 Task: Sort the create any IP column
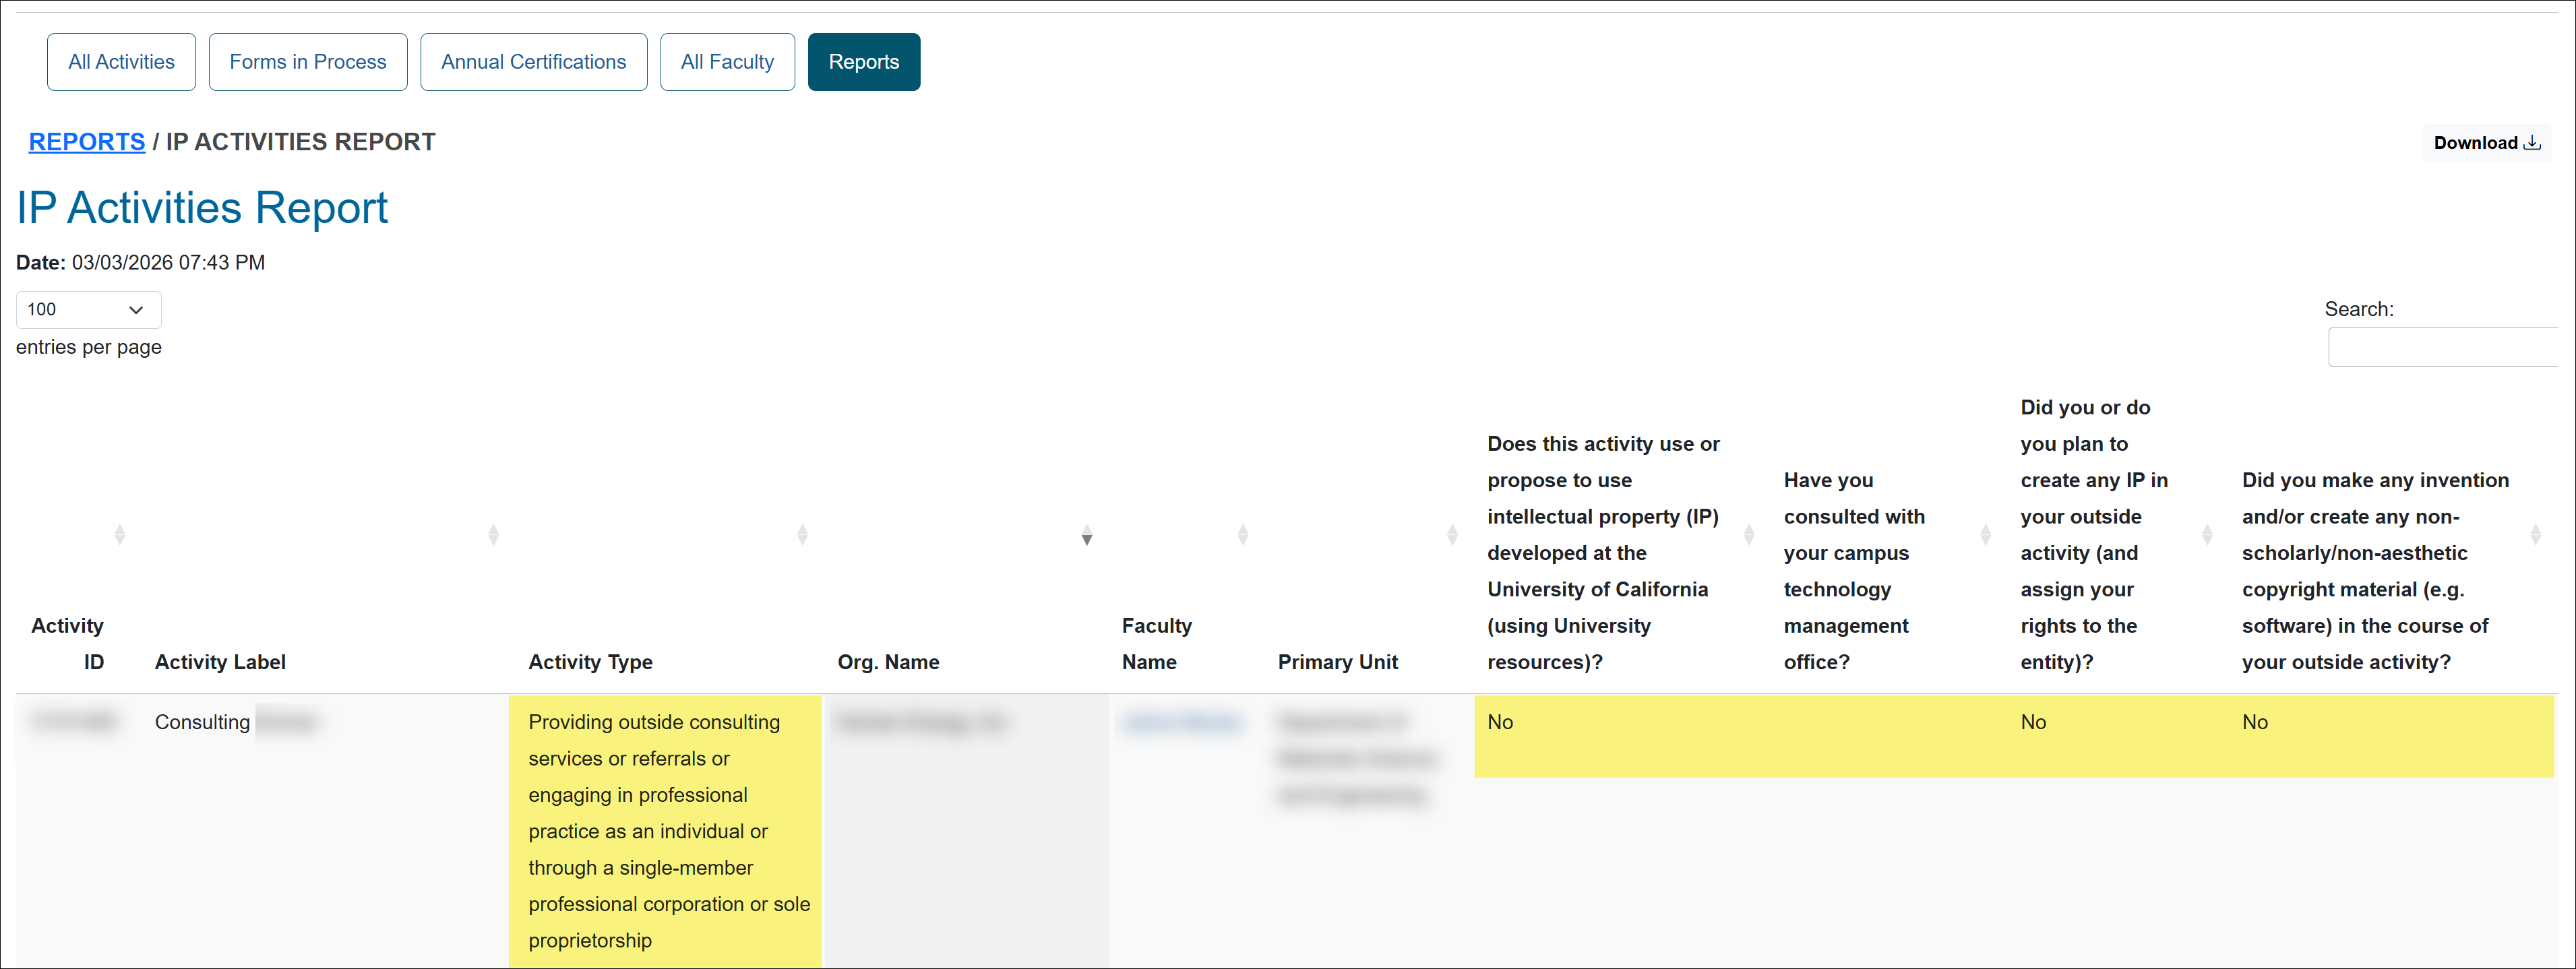(x=2207, y=535)
